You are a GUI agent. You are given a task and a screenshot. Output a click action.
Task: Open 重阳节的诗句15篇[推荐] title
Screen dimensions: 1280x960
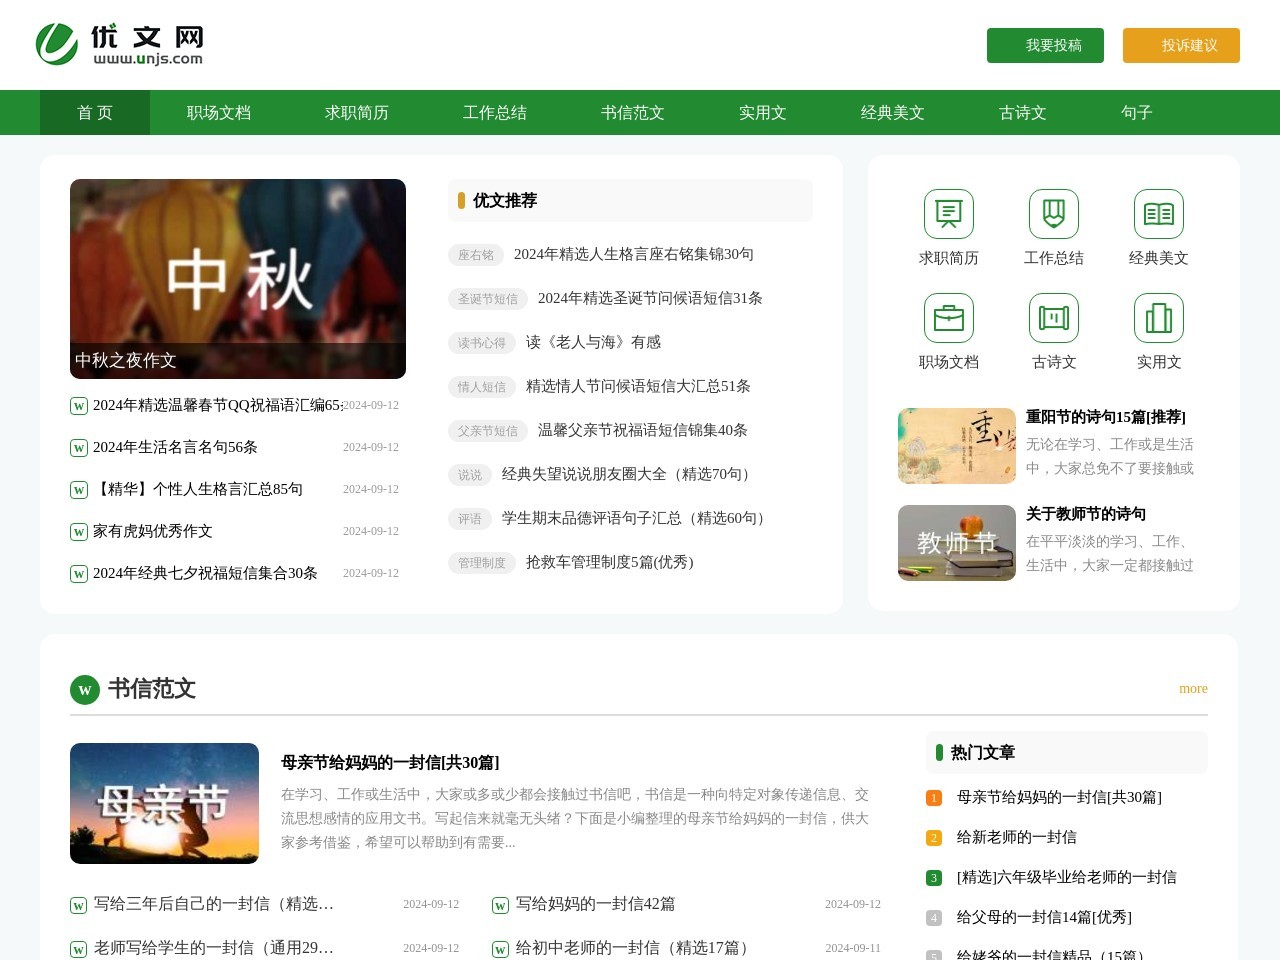click(x=1106, y=417)
